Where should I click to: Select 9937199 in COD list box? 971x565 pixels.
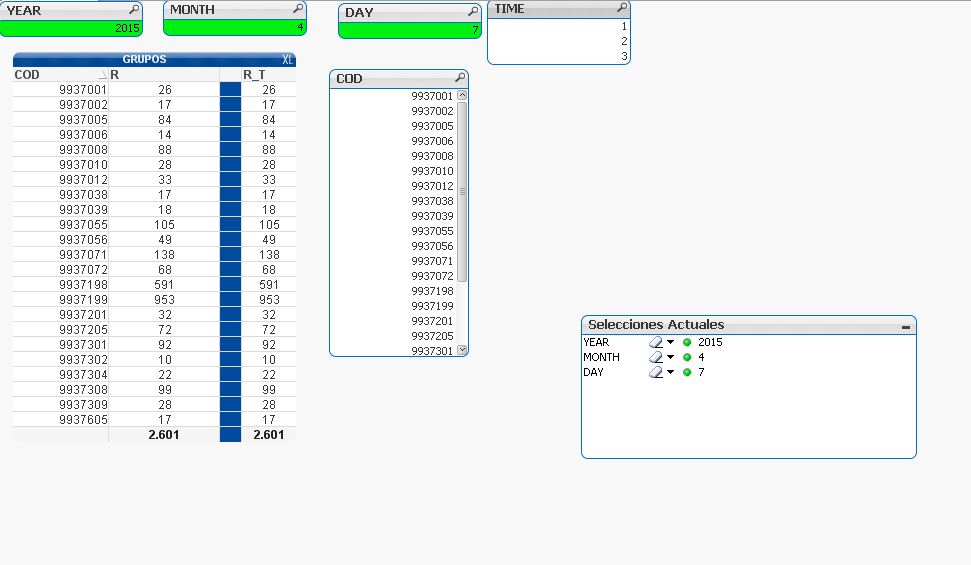point(394,306)
